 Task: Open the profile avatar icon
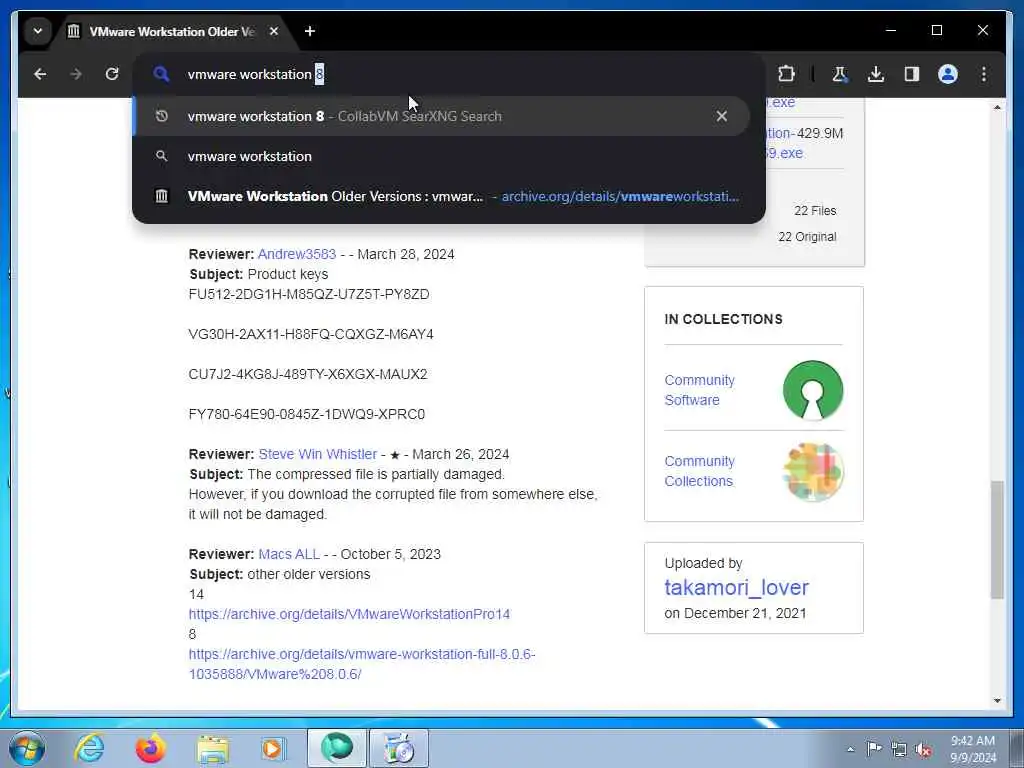(948, 74)
